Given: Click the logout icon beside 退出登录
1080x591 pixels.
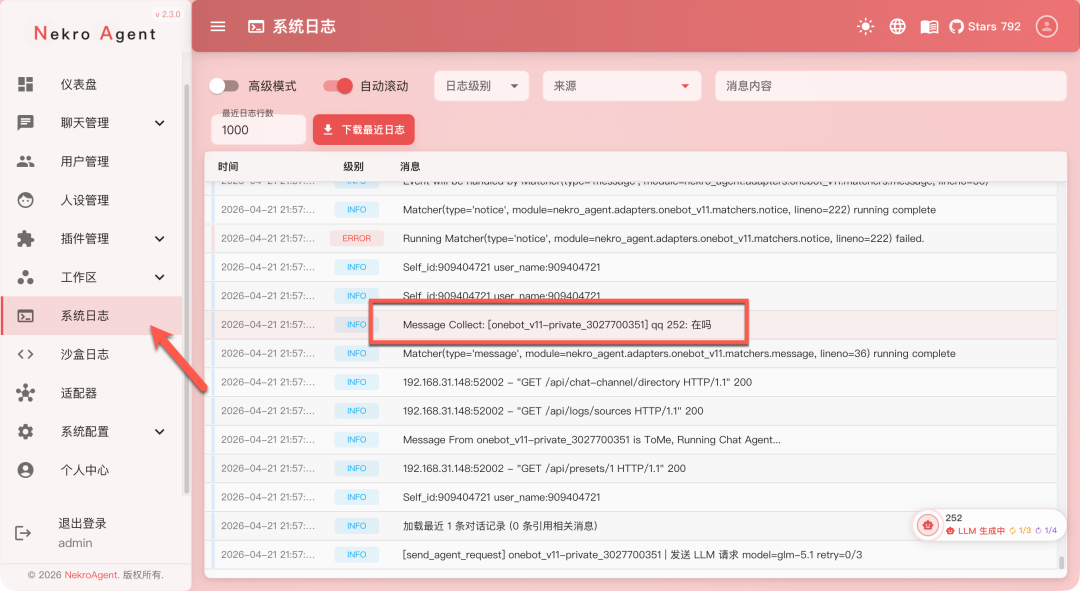Looking at the screenshot, I should point(23,533).
